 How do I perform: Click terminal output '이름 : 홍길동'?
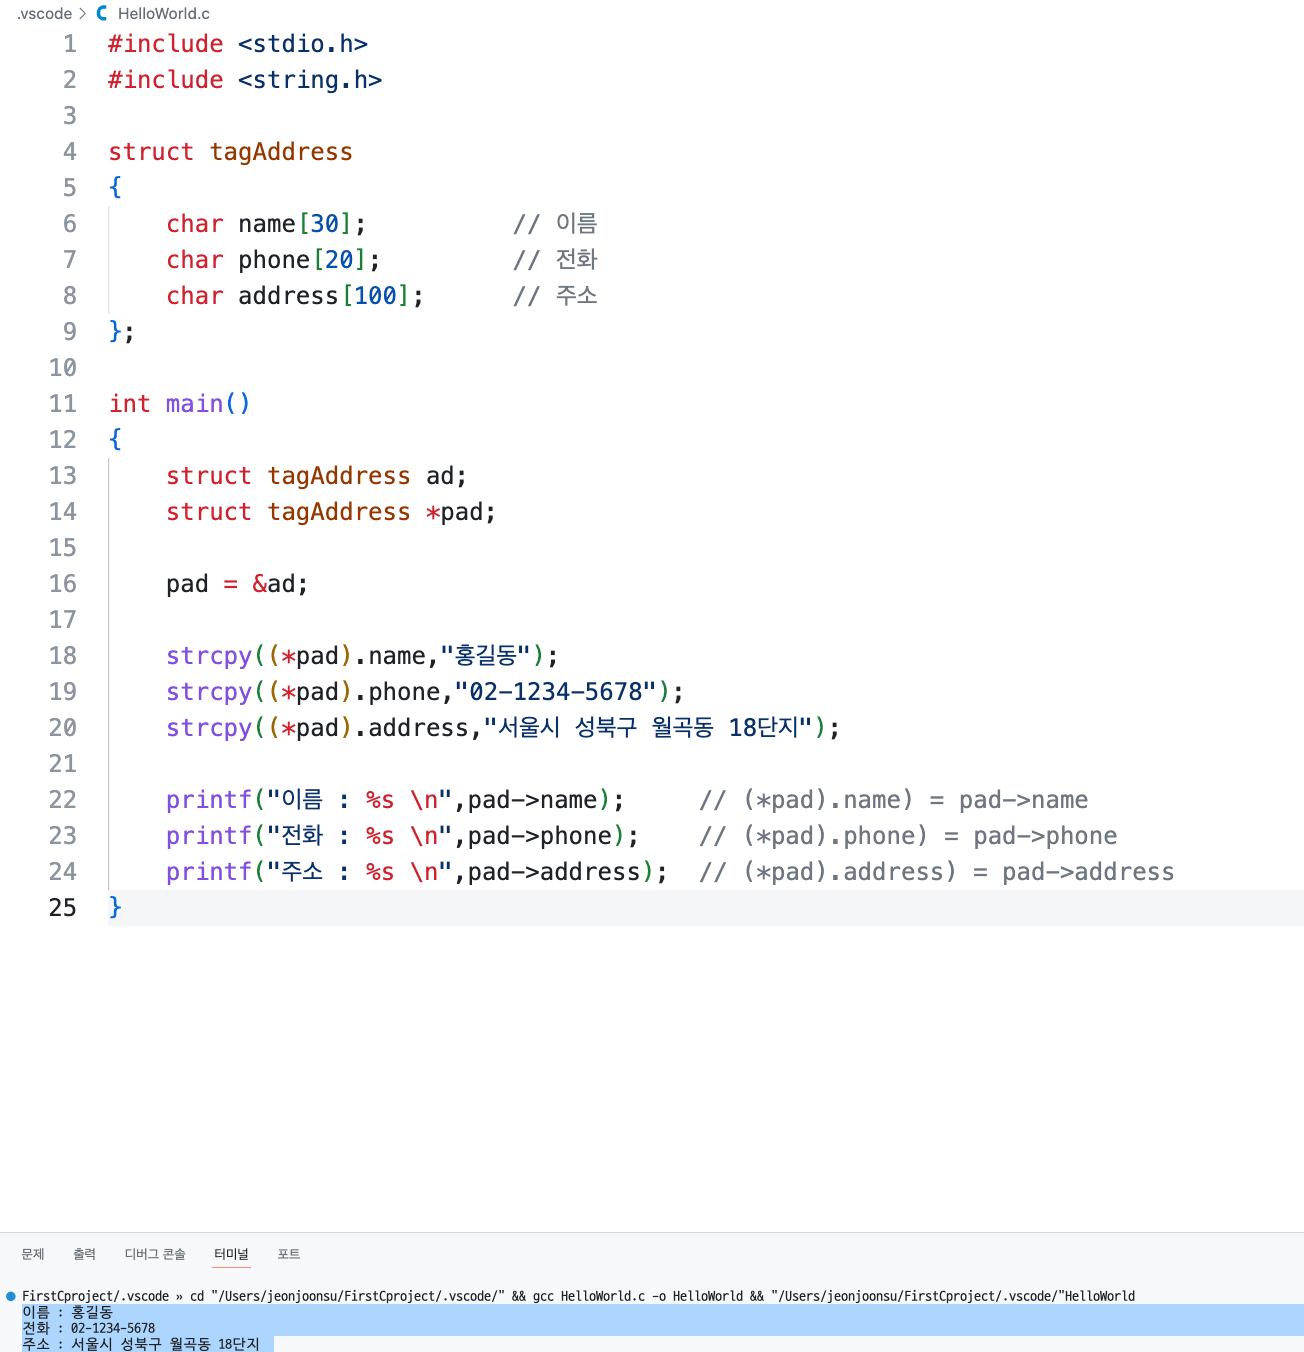[68, 1312]
